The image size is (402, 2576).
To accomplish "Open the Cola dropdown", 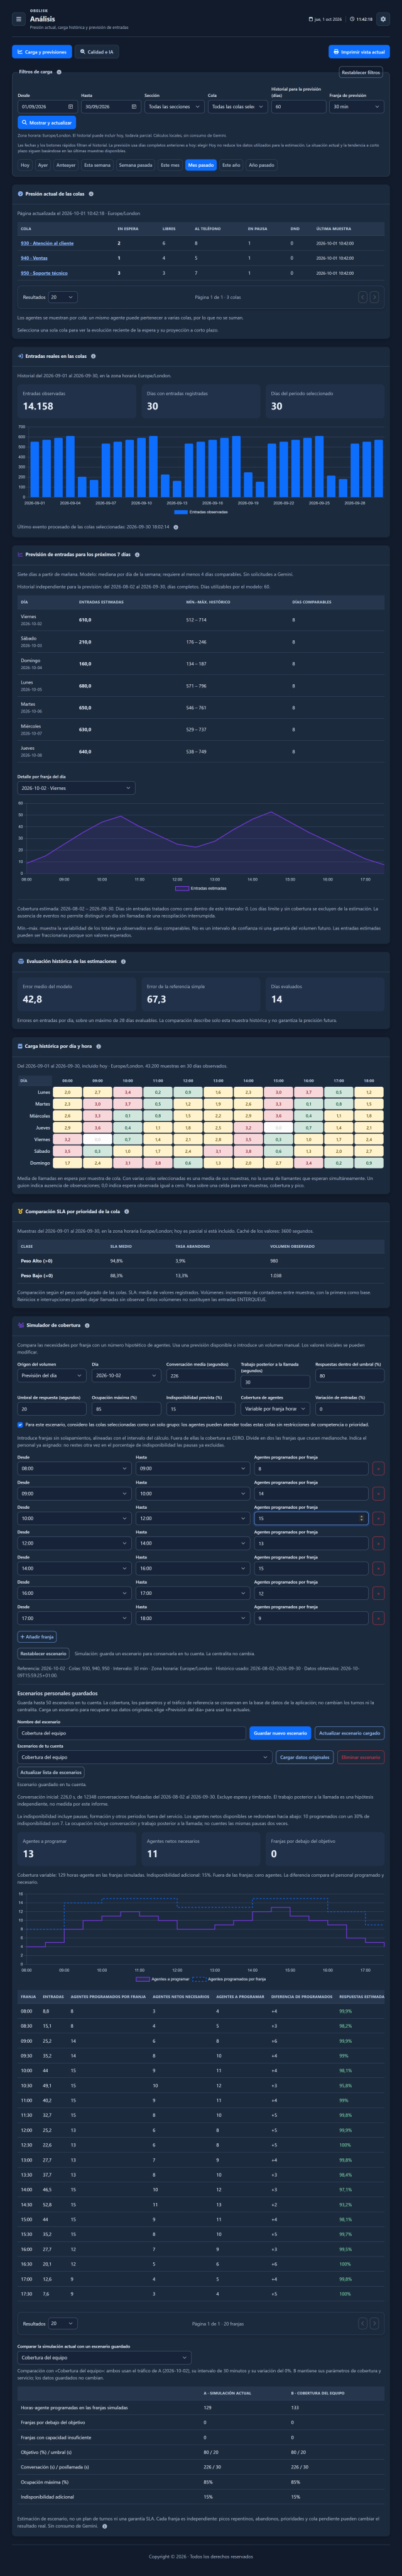I will pos(237,106).
